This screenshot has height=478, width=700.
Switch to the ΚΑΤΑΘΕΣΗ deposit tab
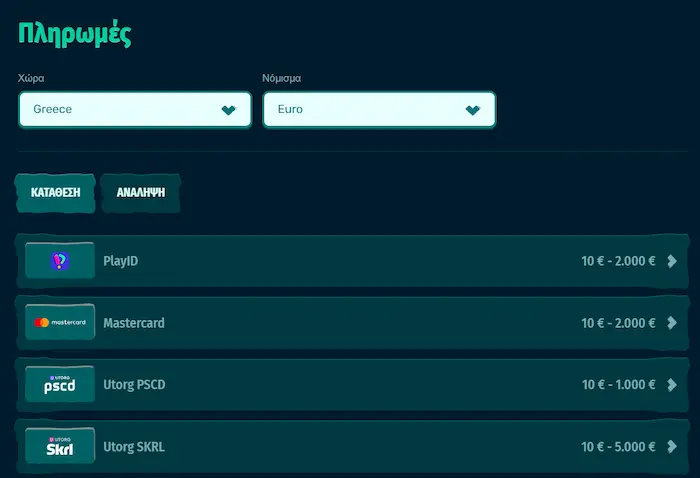[x=55, y=191]
